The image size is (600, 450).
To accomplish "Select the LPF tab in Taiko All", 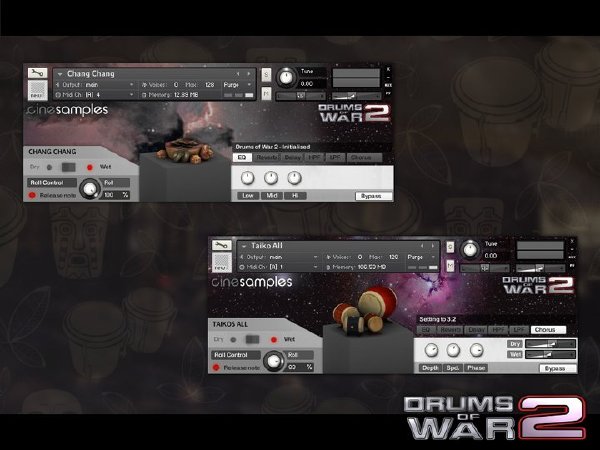I will pyautogui.click(x=519, y=329).
